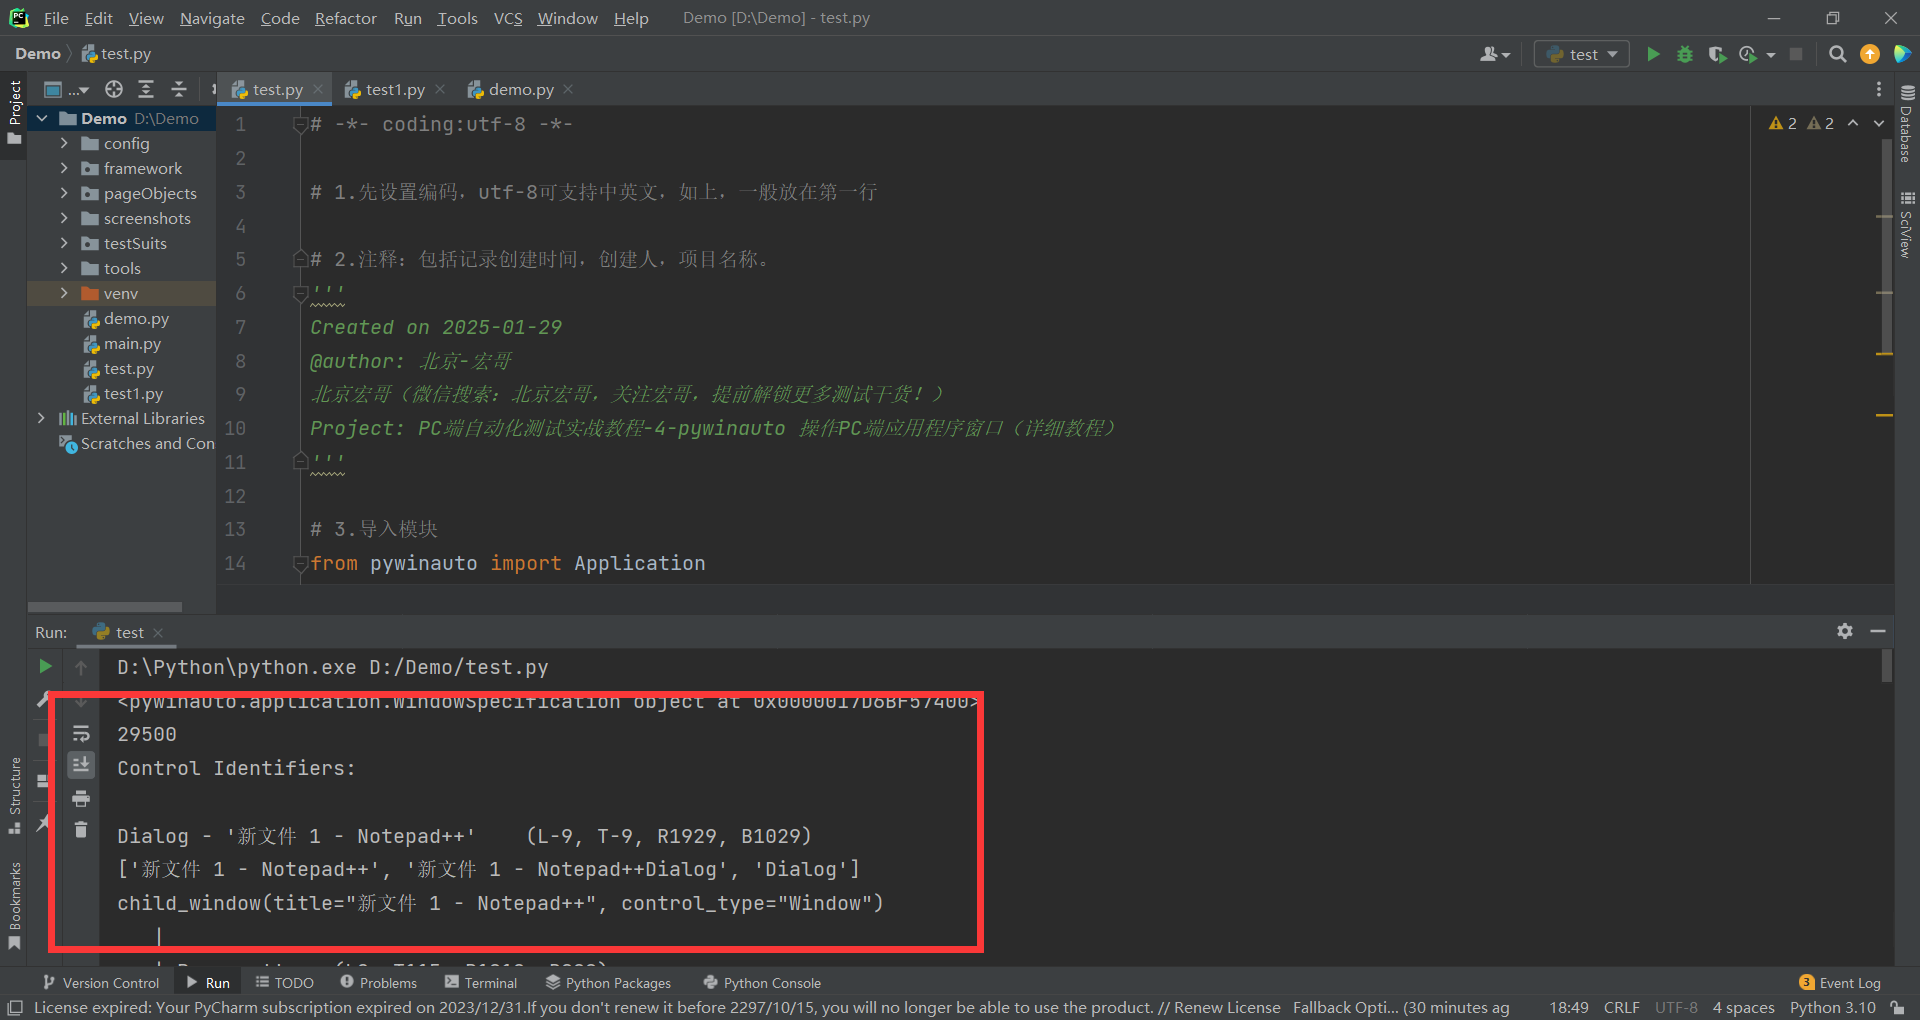The image size is (1920, 1020).
Task: Clear run output with the trash icon
Action: click(x=81, y=829)
